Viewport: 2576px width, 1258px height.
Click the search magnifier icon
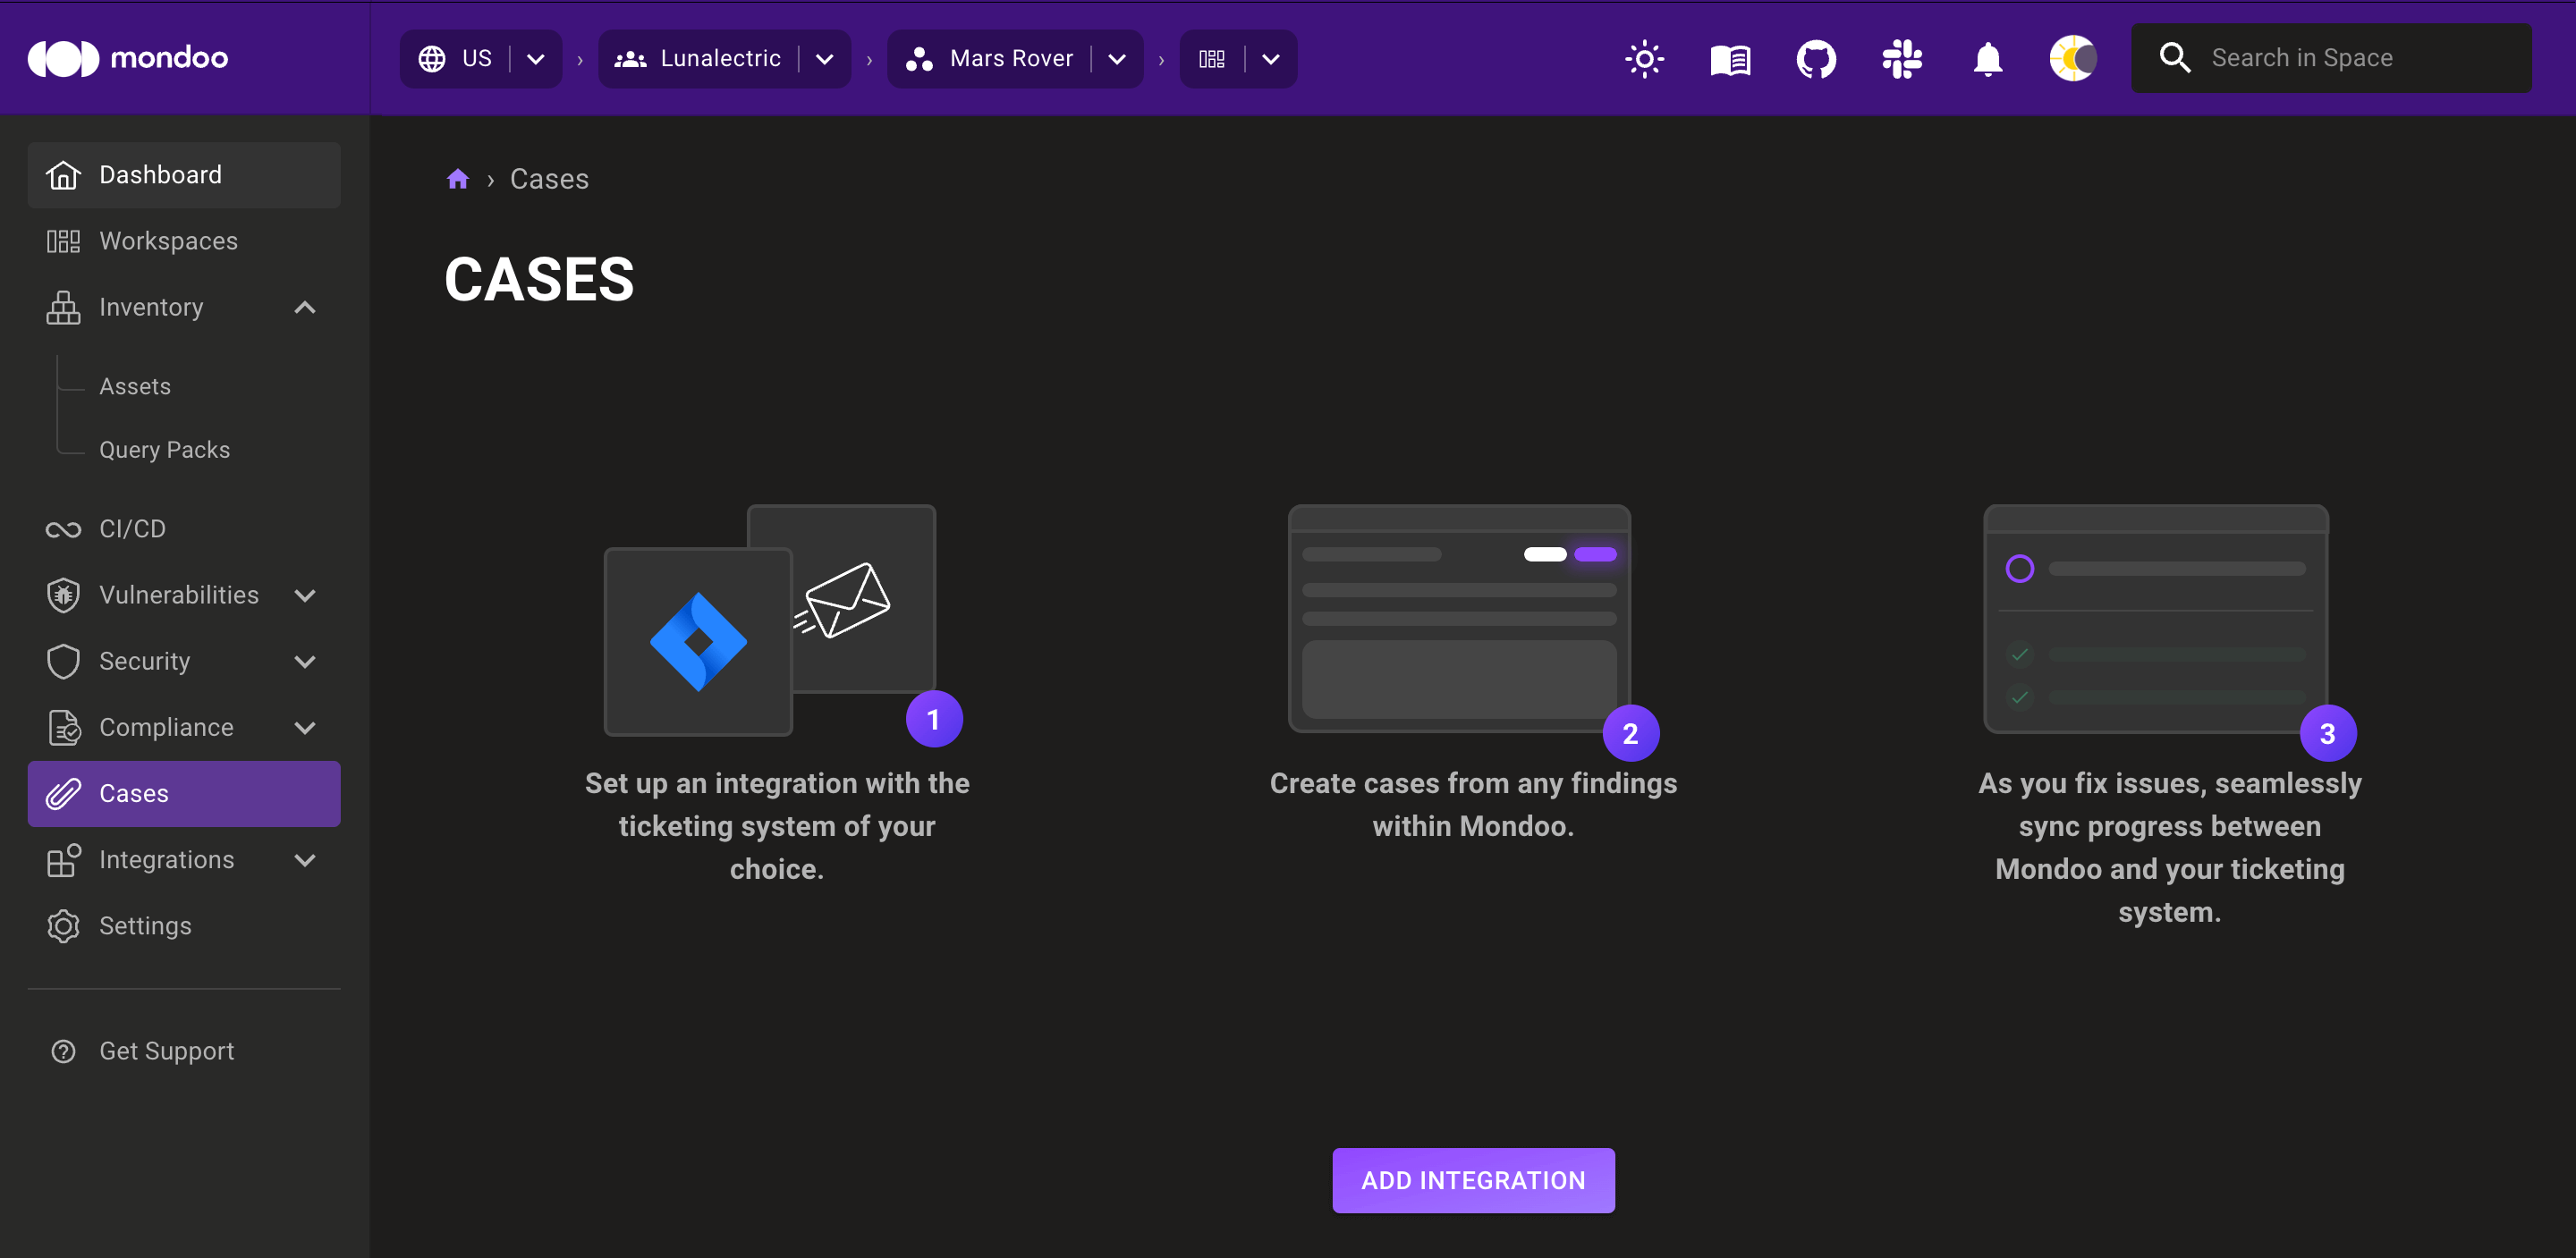coord(2175,58)
